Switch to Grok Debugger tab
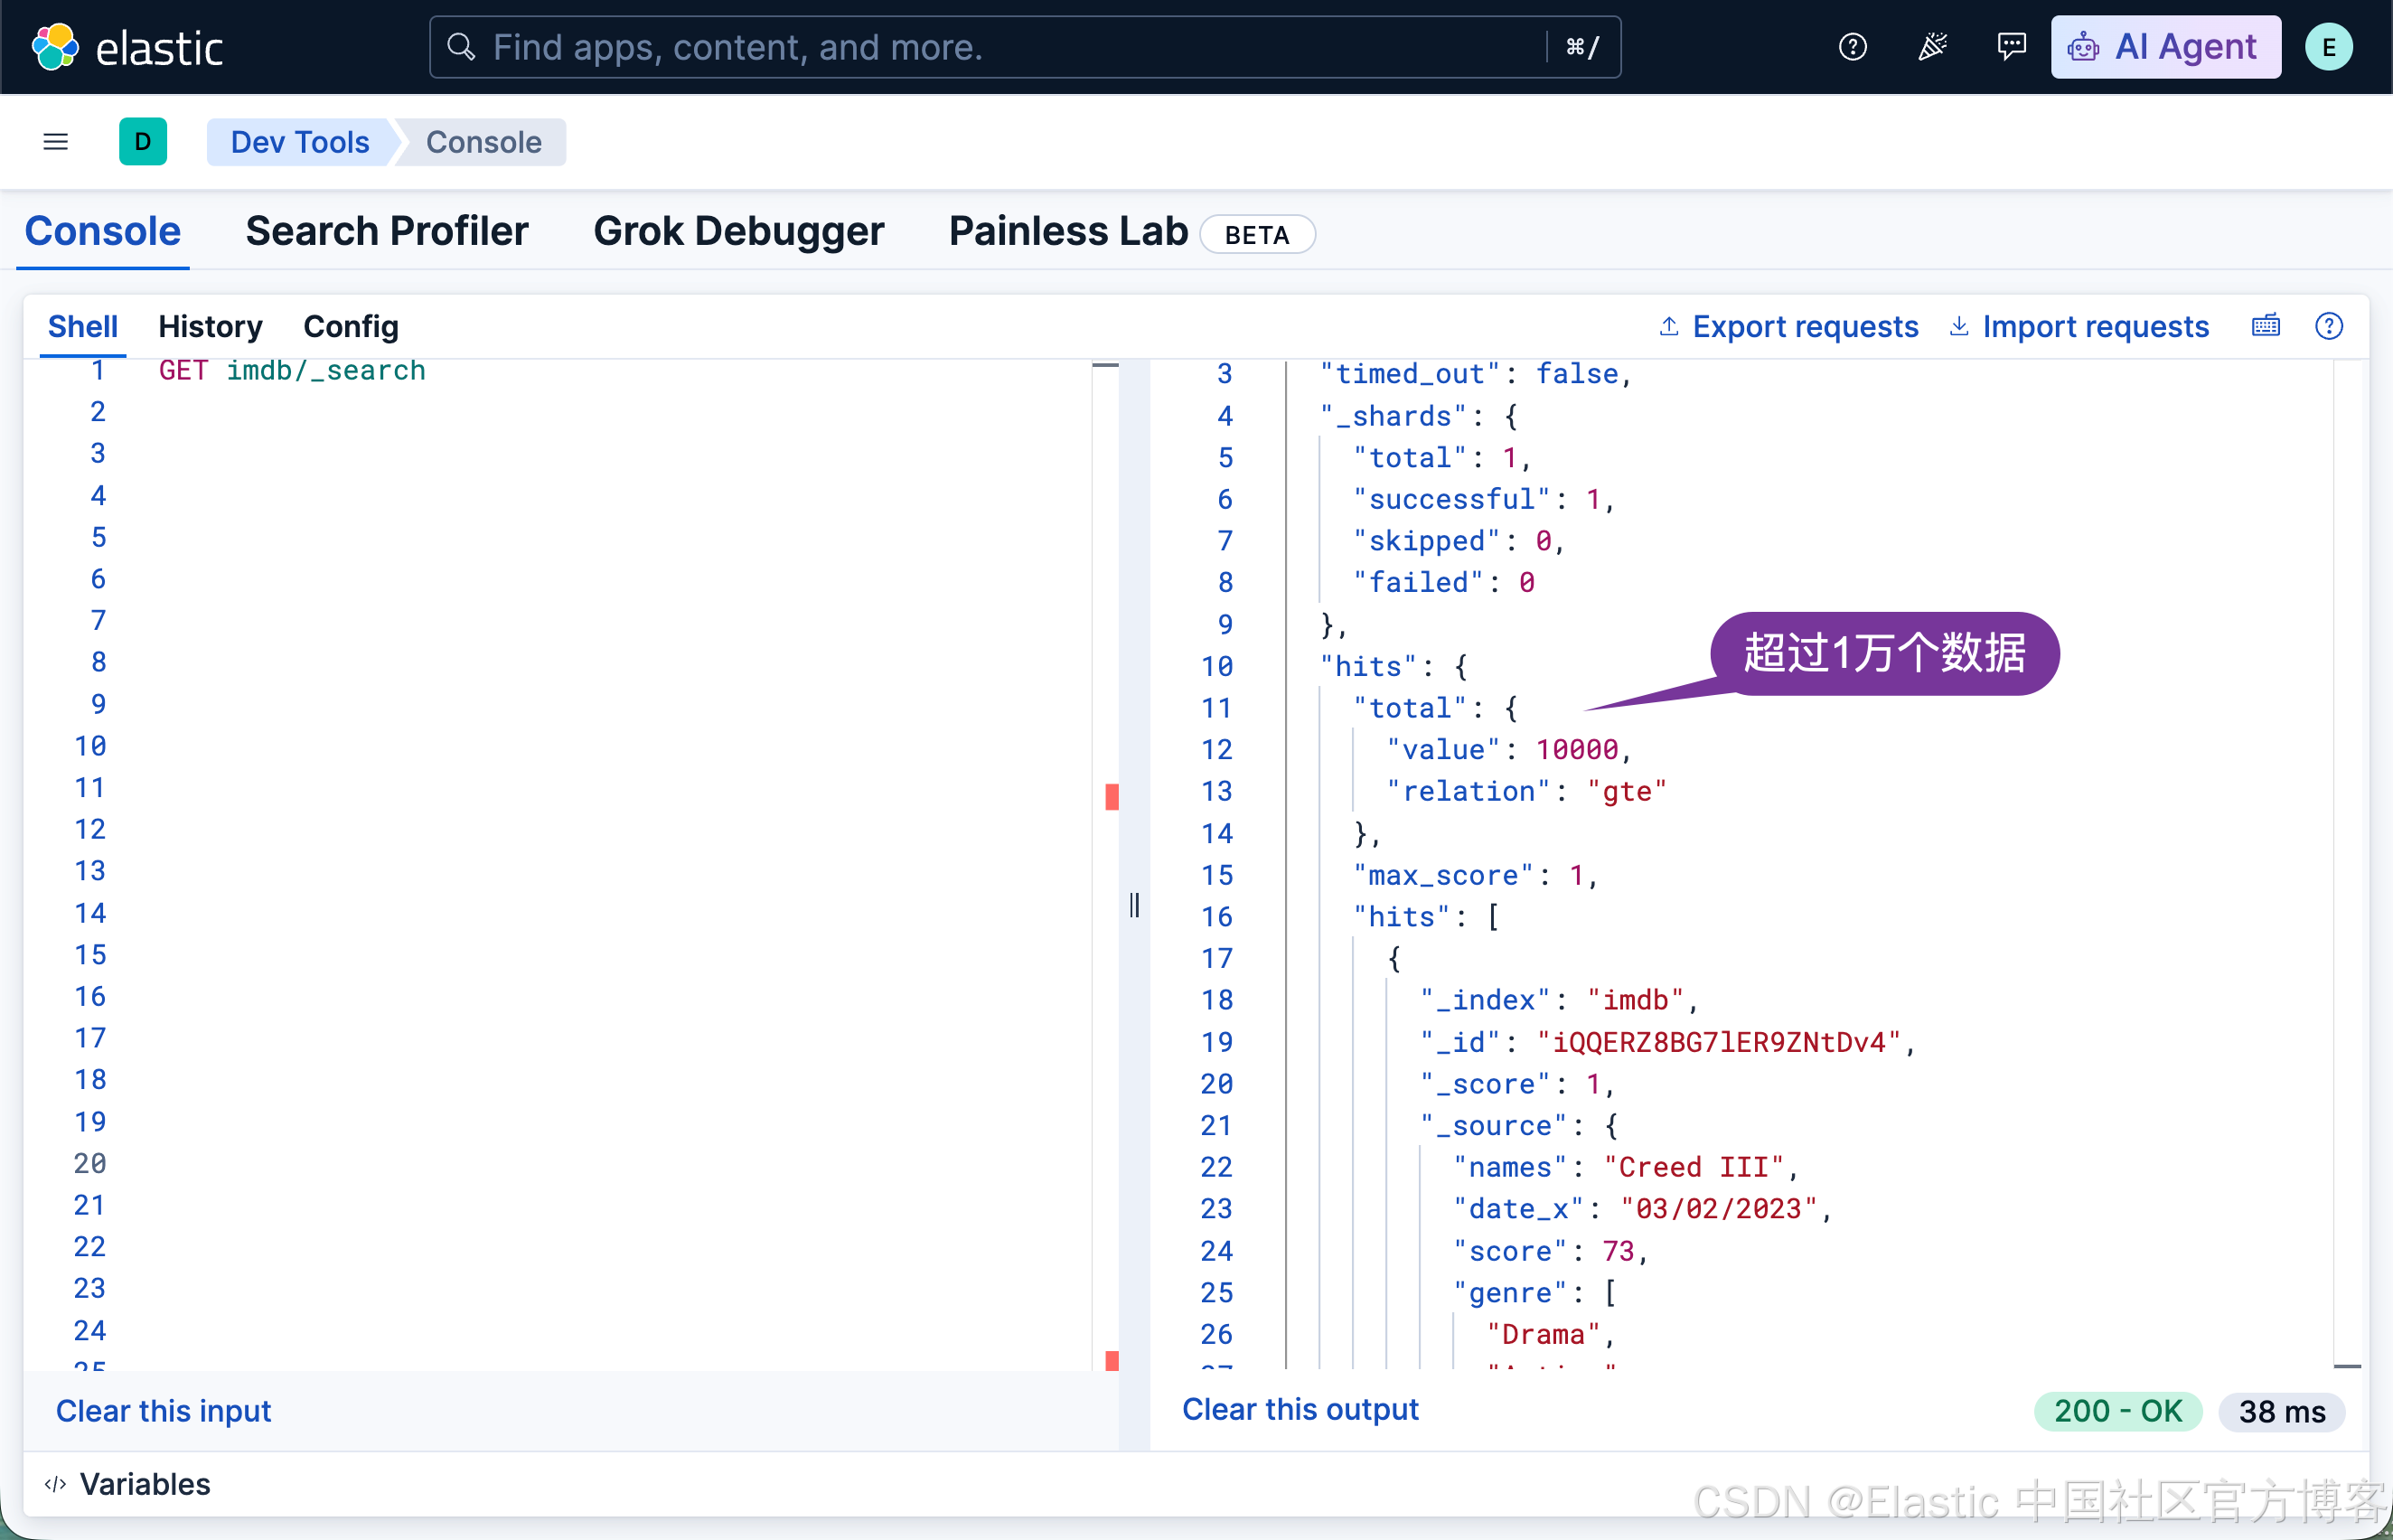2393x1540 pixels. (x=738, y=231)
